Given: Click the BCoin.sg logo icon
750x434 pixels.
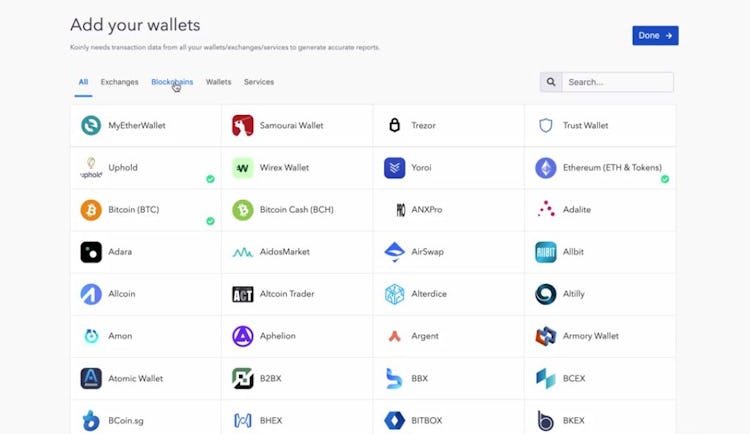Looking at the screenshot, I should point(91,420).
